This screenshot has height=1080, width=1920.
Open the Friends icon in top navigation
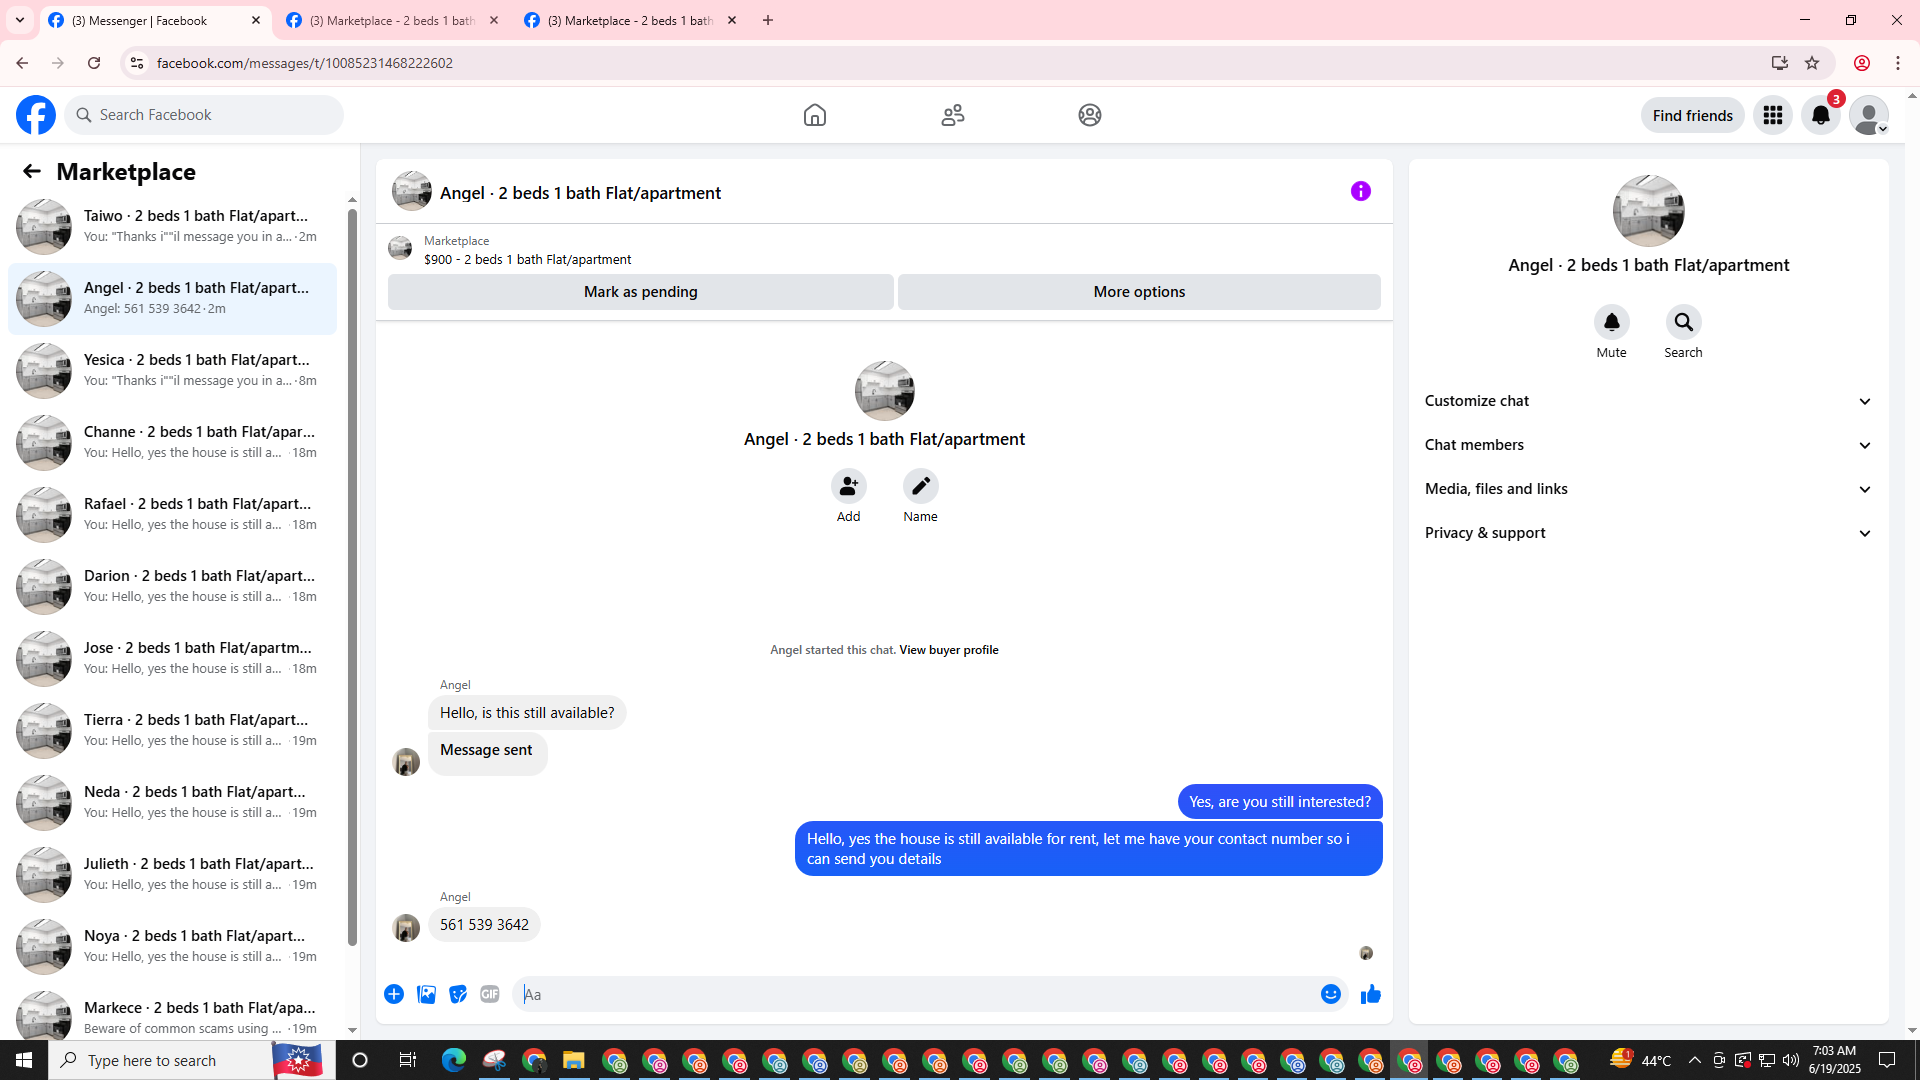point(953,115)
